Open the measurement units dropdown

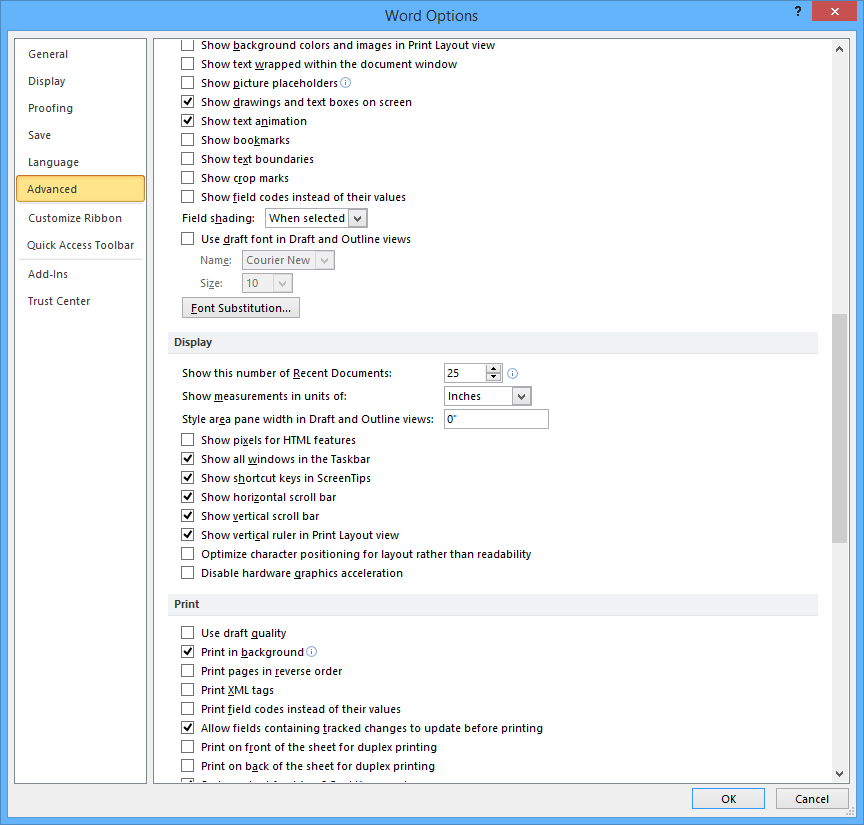tap(520, 395)
